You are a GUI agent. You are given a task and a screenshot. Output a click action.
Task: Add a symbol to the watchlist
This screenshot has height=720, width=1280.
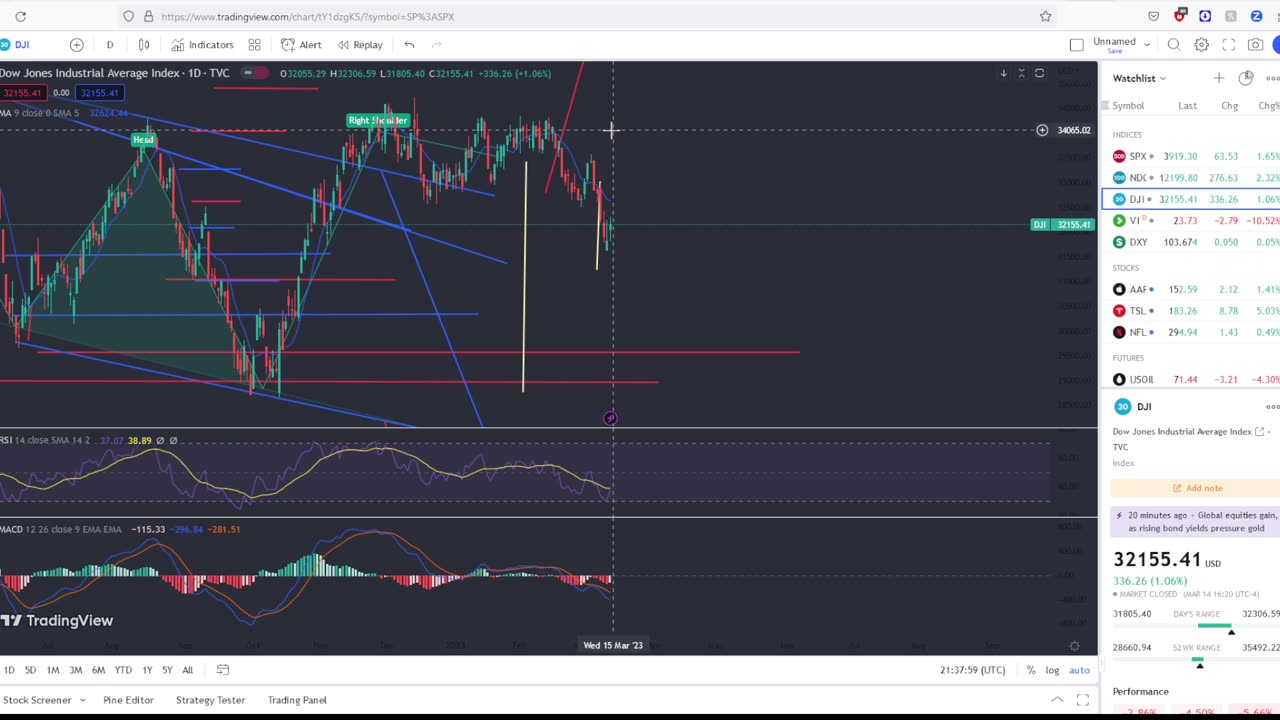pos(1218,78)
